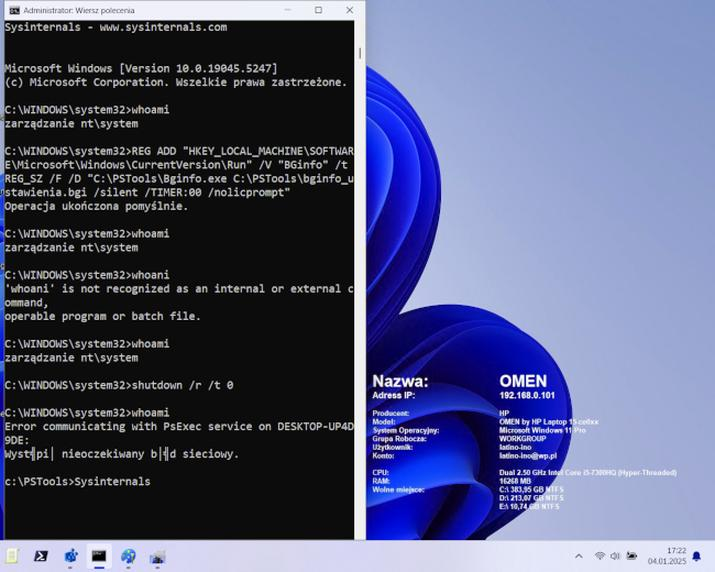This screenshot has height=572, width=715.
Task: Click the mistyped 'whoani' command line
Action: click(87, 275)
